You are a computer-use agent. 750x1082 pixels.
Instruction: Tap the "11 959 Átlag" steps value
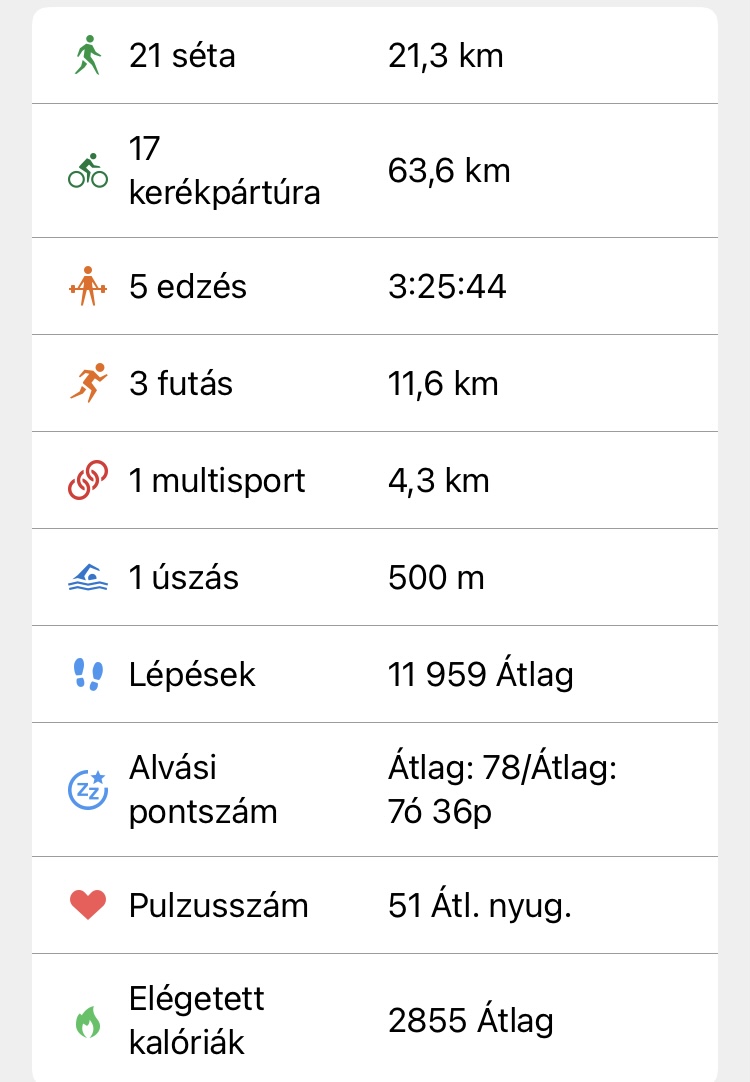coord(481,675)
